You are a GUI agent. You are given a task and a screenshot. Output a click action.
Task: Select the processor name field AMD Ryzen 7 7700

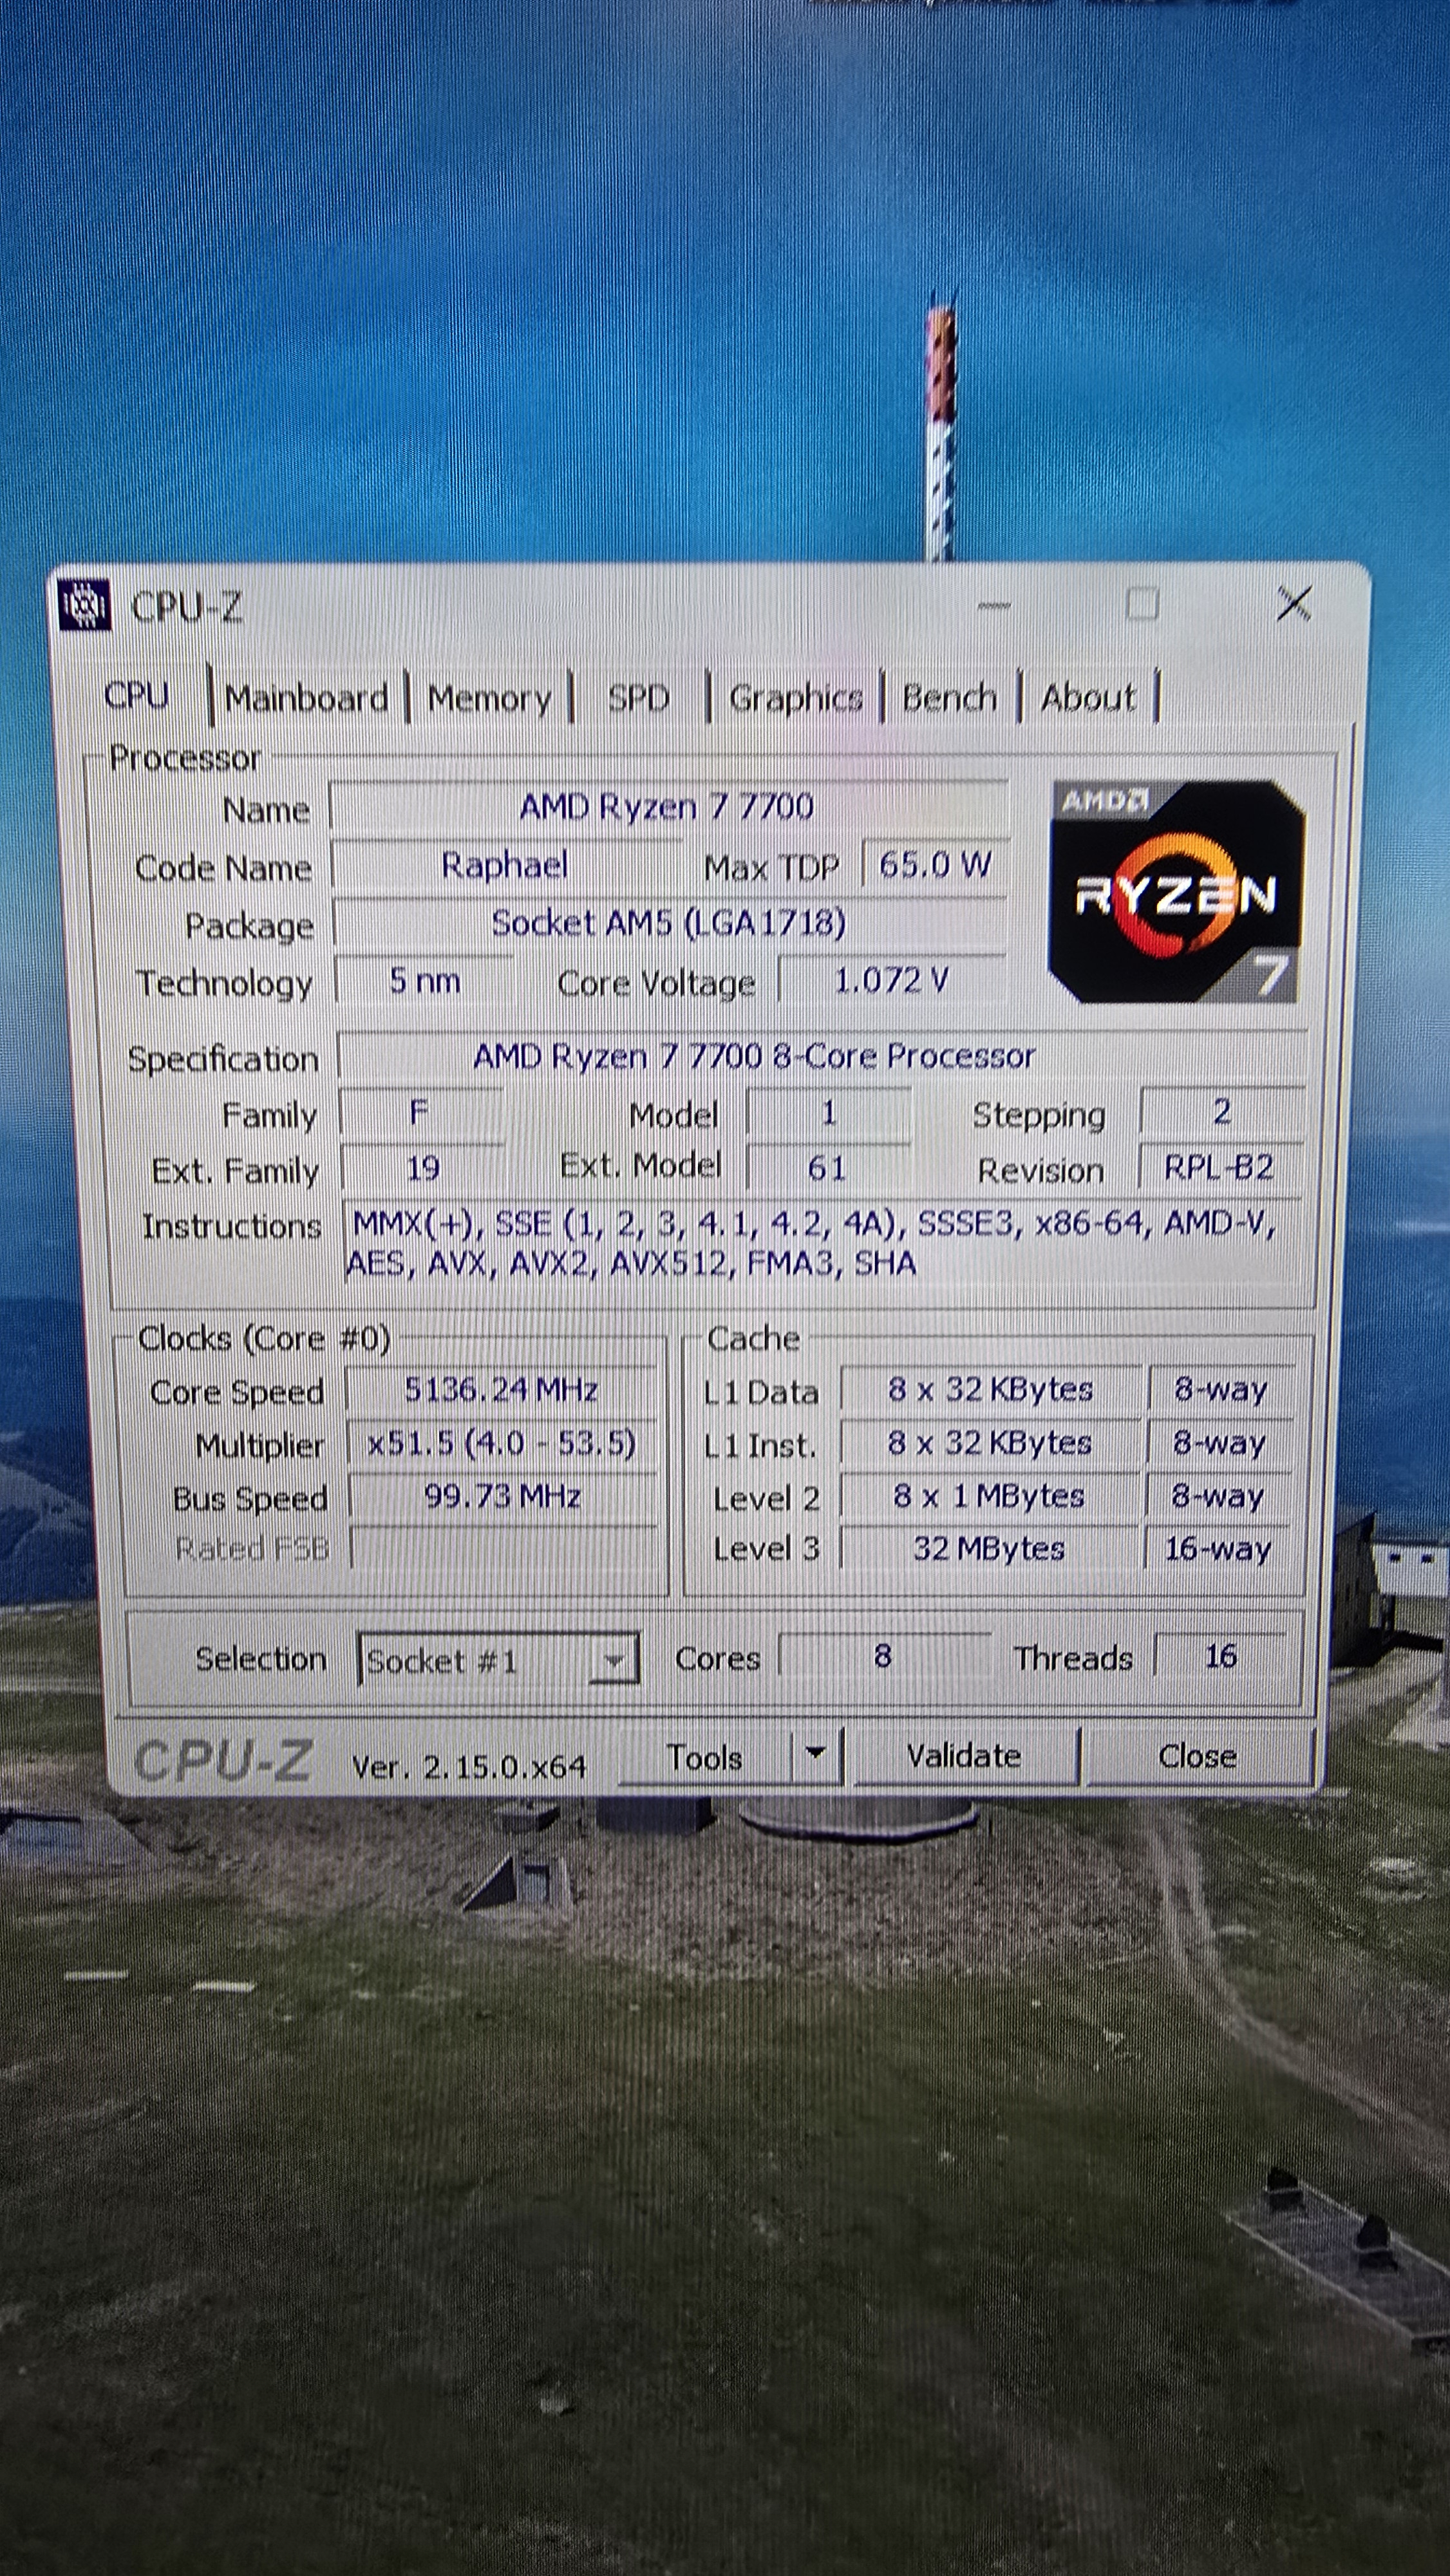[668, 807]
